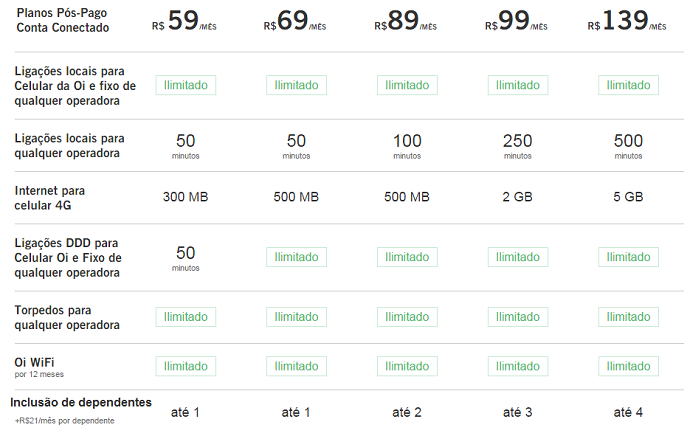
Task: Click the R$ 59/mês plan price
Action: click(185, 22)
